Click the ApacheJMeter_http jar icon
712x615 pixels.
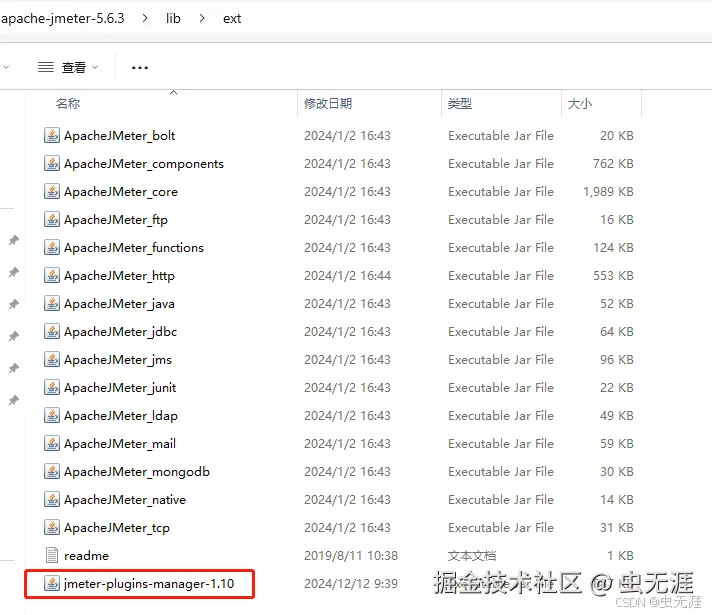point(52,276)
